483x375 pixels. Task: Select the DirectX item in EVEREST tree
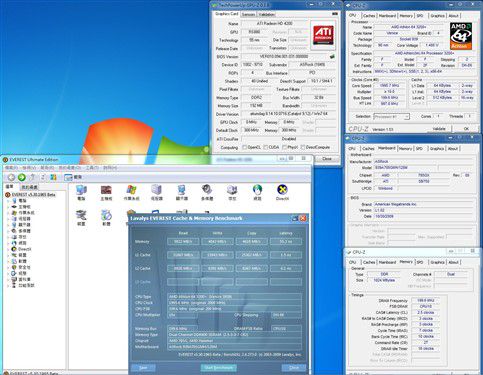(x=24, y=249)
